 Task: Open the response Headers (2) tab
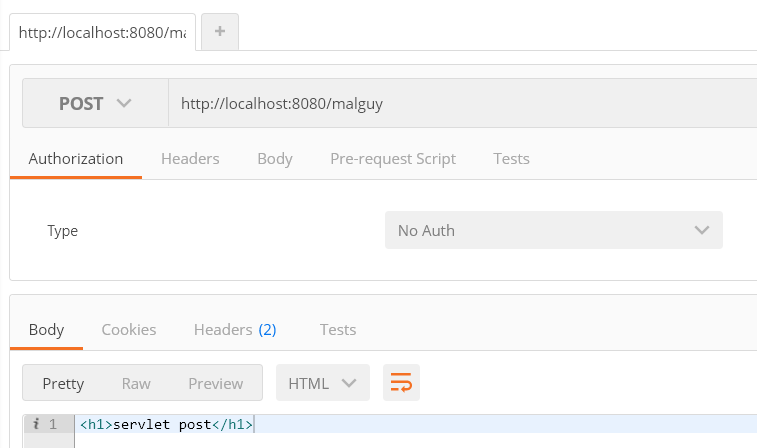[235, 329]
